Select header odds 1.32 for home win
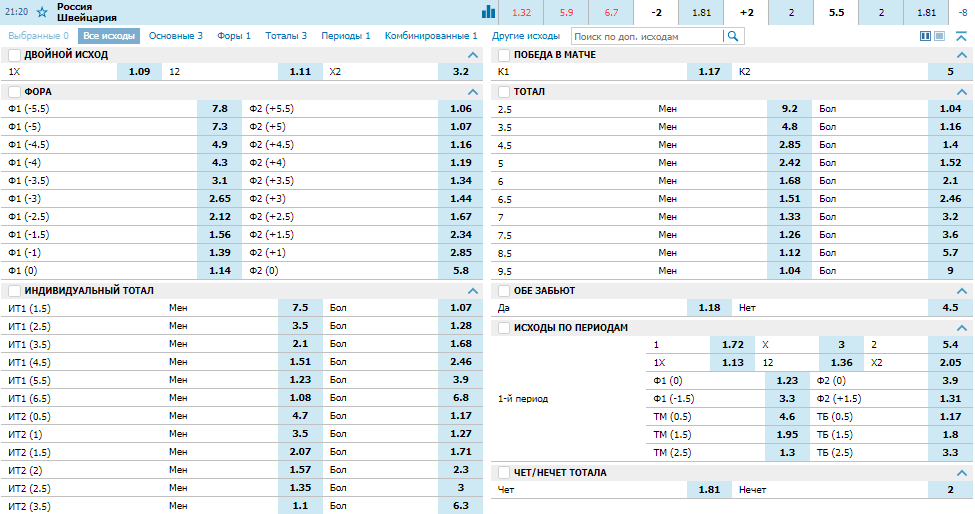Screen dimensions: 975x514 point(521,12)
